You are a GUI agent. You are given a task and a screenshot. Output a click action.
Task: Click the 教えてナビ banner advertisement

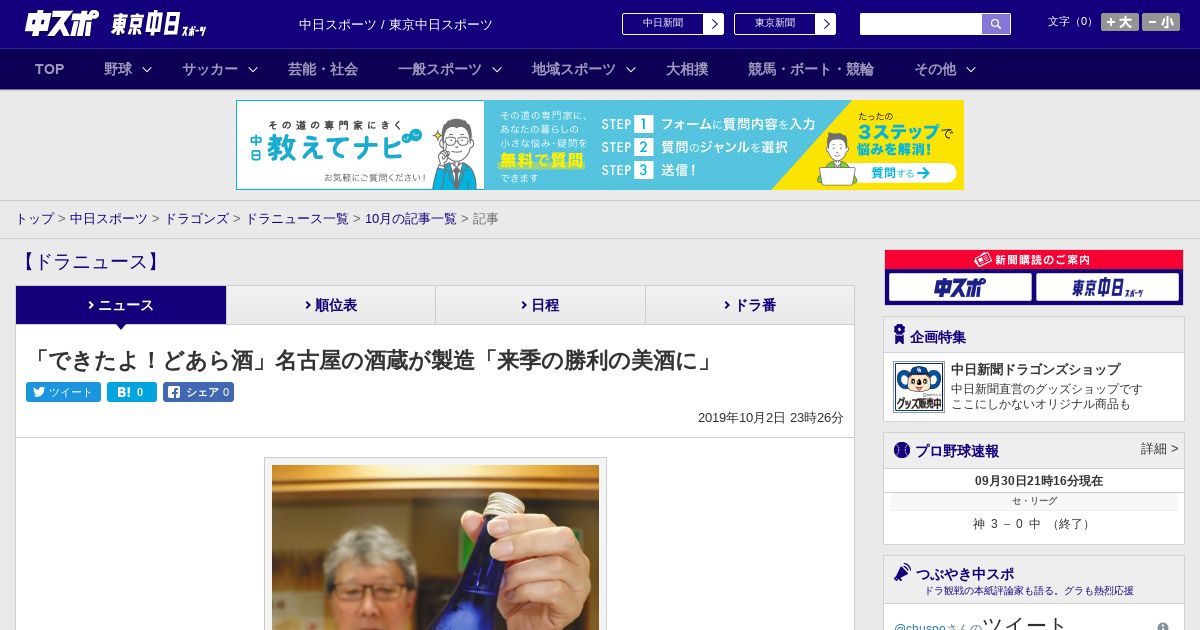tap(600, 145)
